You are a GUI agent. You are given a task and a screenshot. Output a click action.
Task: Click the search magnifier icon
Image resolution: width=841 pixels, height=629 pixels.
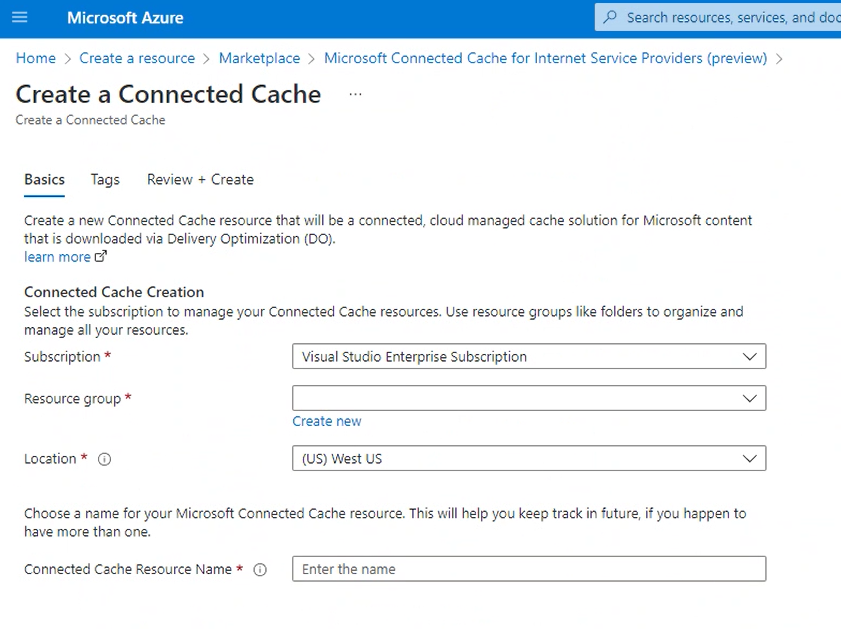(610, 18)
